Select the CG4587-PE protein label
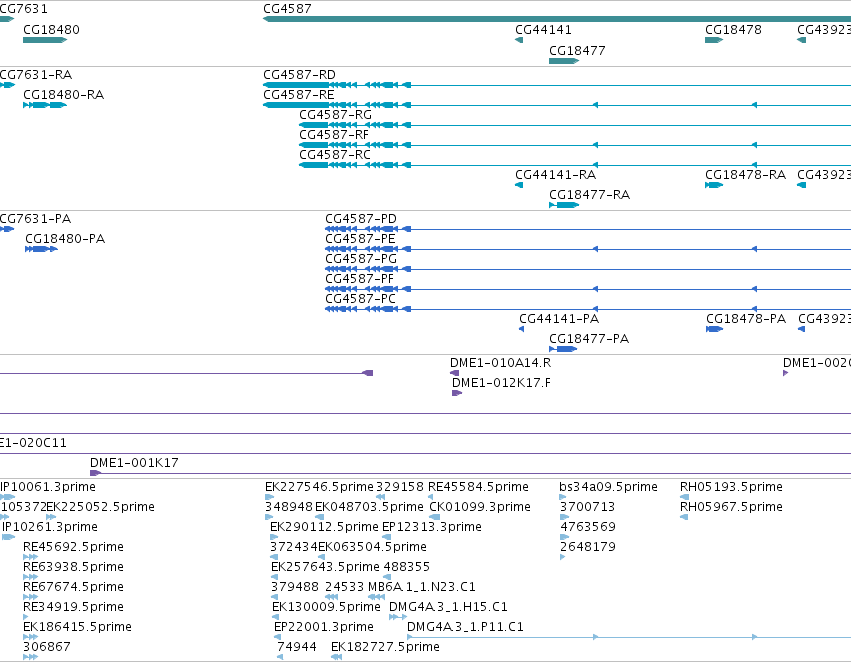 pyautogui.click(x=360, y=239)
